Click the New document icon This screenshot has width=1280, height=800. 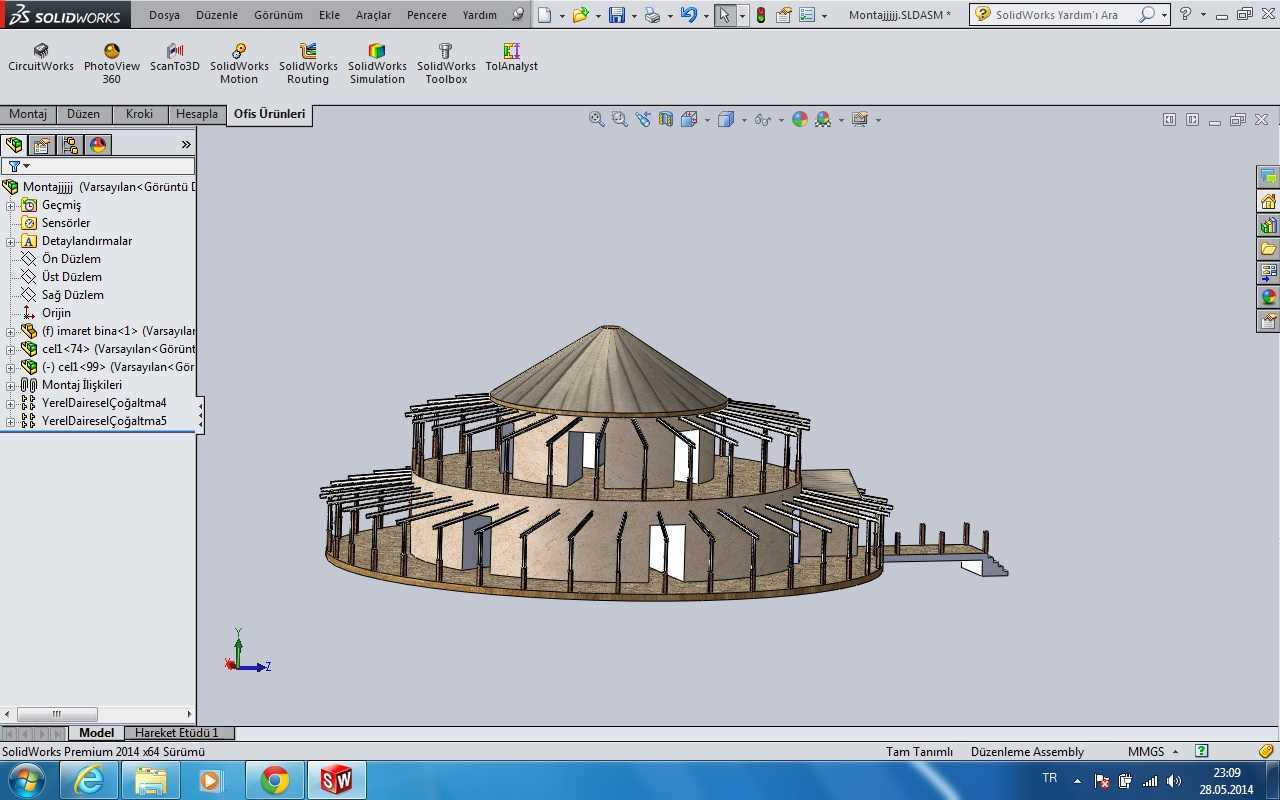(x=543, y=15)
